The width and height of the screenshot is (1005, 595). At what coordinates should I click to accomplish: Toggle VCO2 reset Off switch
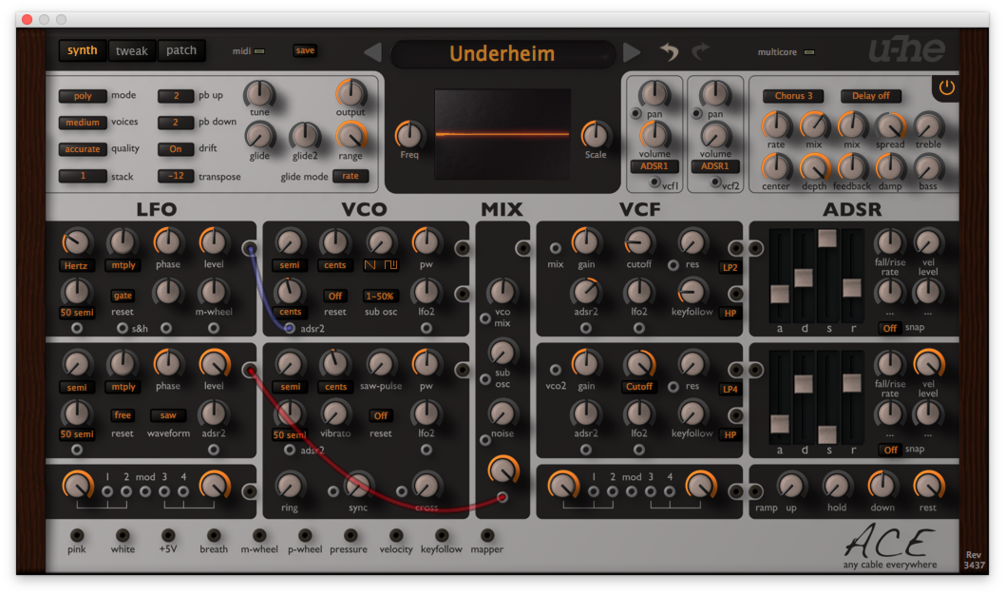[381, 415]
